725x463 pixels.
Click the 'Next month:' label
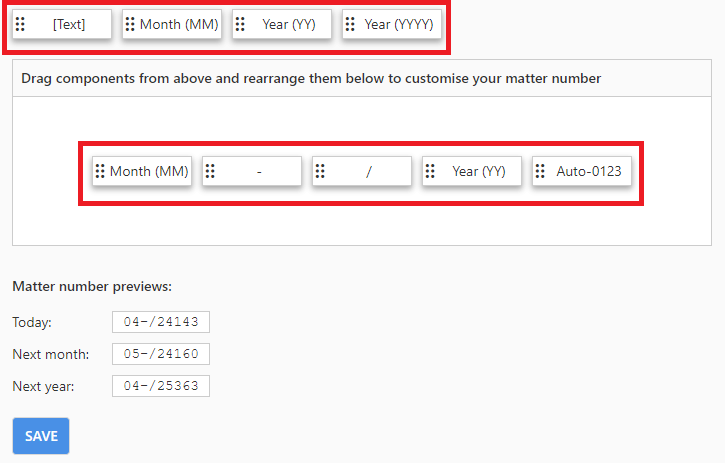tap(51, 354)
